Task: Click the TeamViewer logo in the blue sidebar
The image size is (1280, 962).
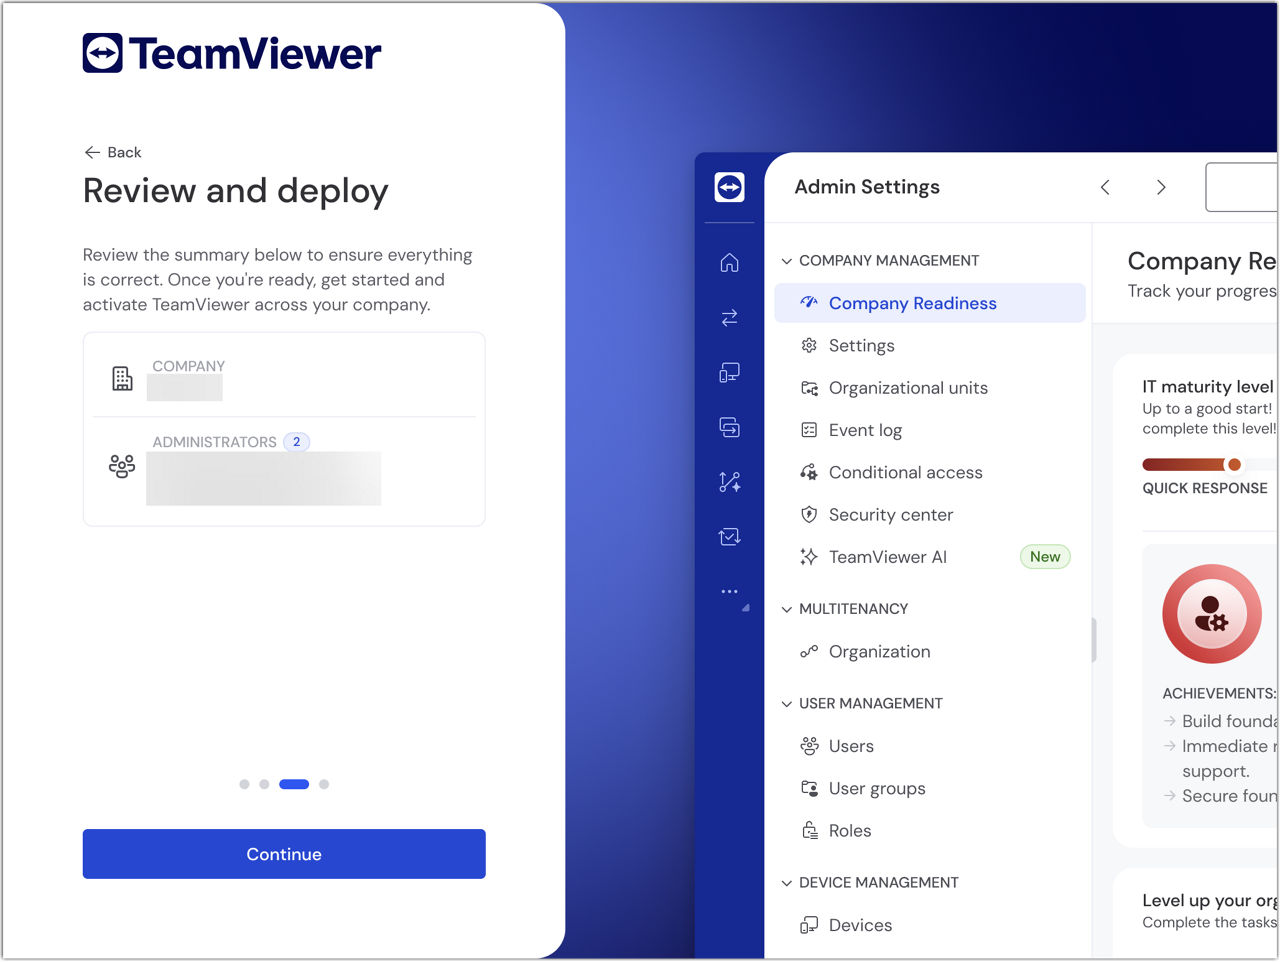Action: (729, 187)
